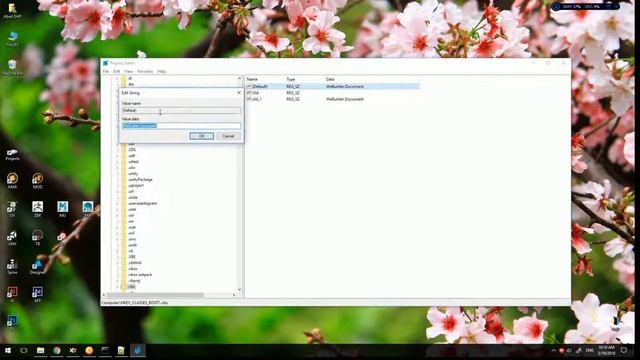Select the .vbs key in the tree

[131, 287]
